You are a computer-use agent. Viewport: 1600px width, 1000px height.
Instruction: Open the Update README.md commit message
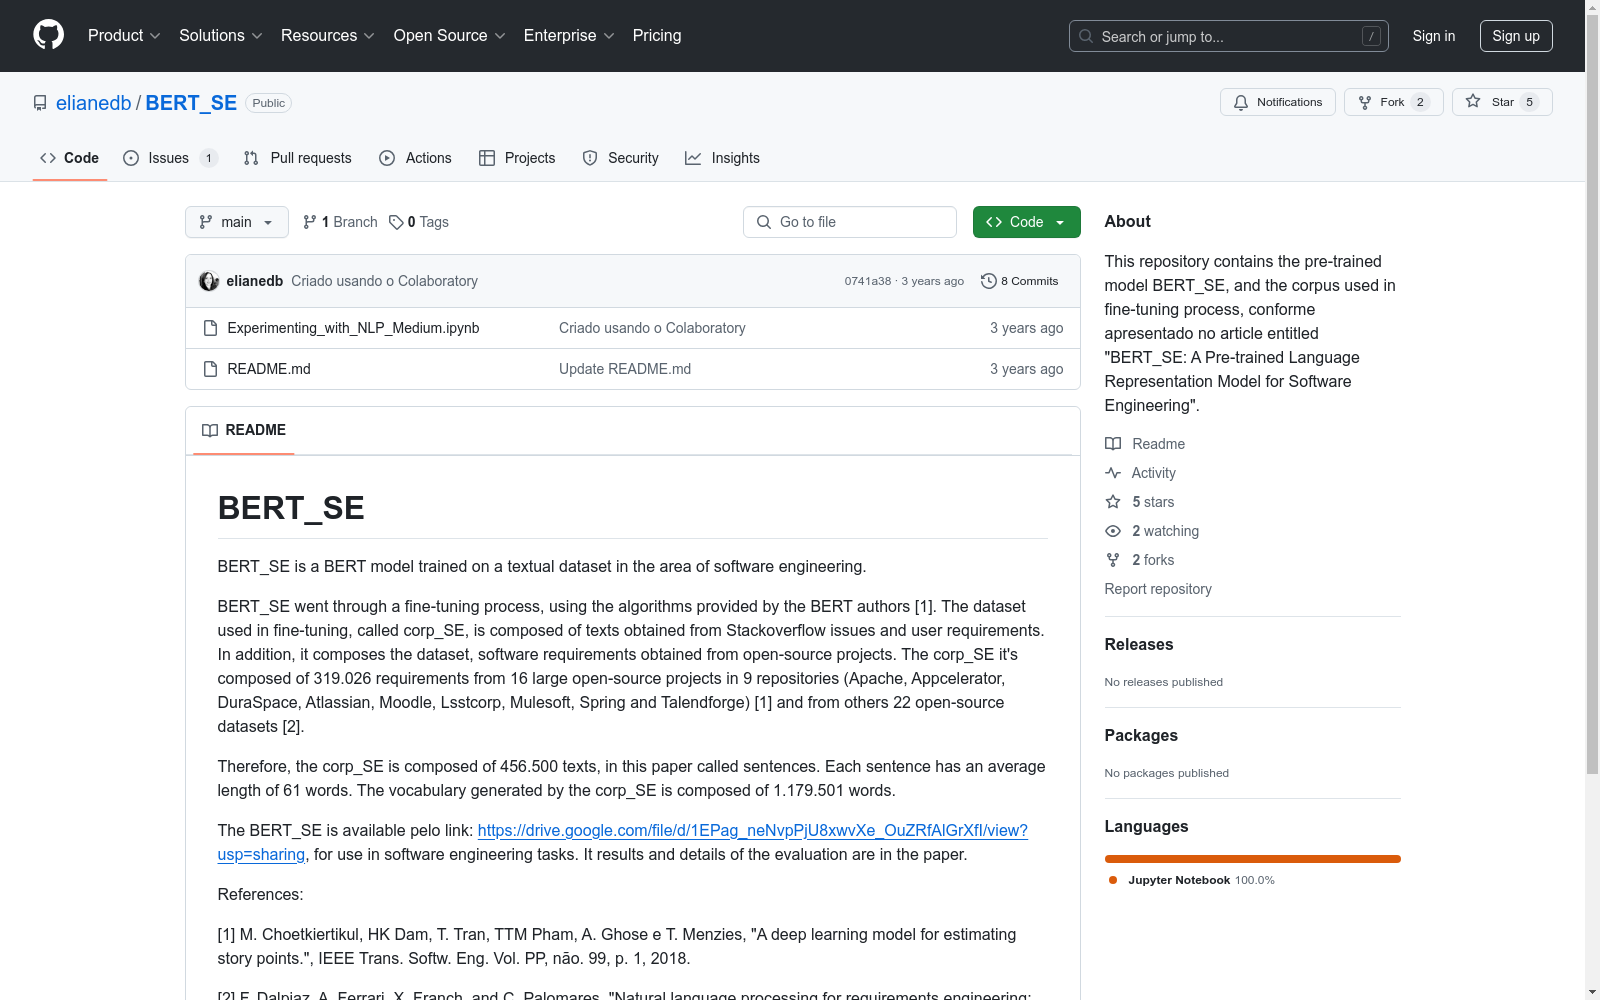pyautogui.click(x=625, y=369)
